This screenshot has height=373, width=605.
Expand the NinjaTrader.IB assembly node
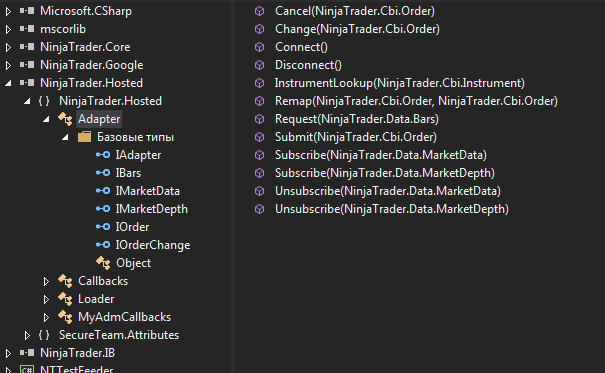click(x=8, y=353)
